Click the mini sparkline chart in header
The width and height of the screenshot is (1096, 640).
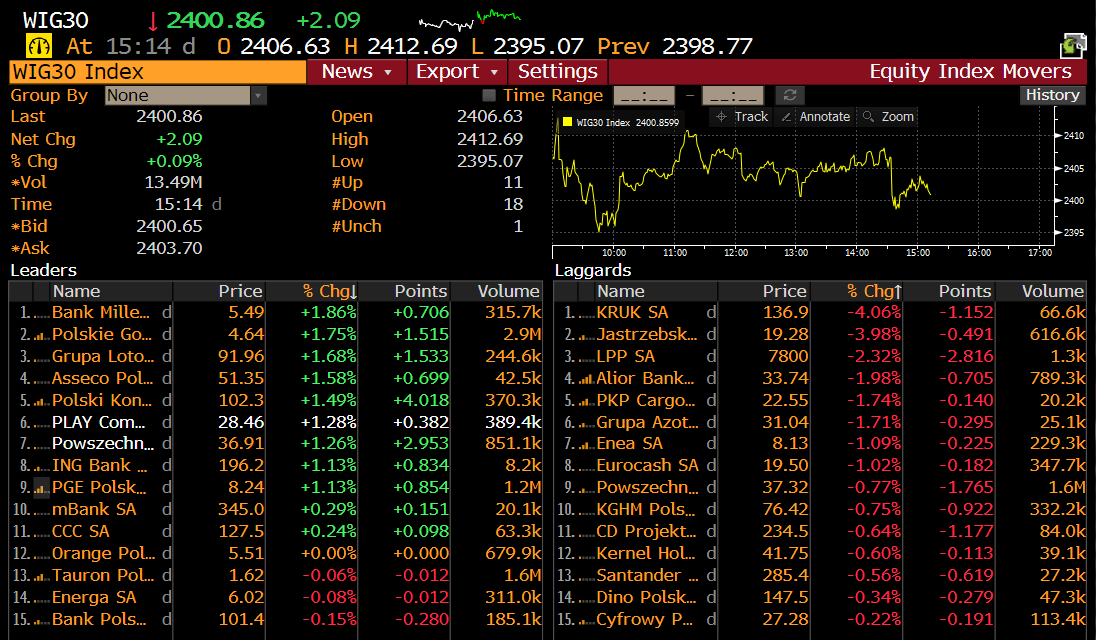coord(469,20)
